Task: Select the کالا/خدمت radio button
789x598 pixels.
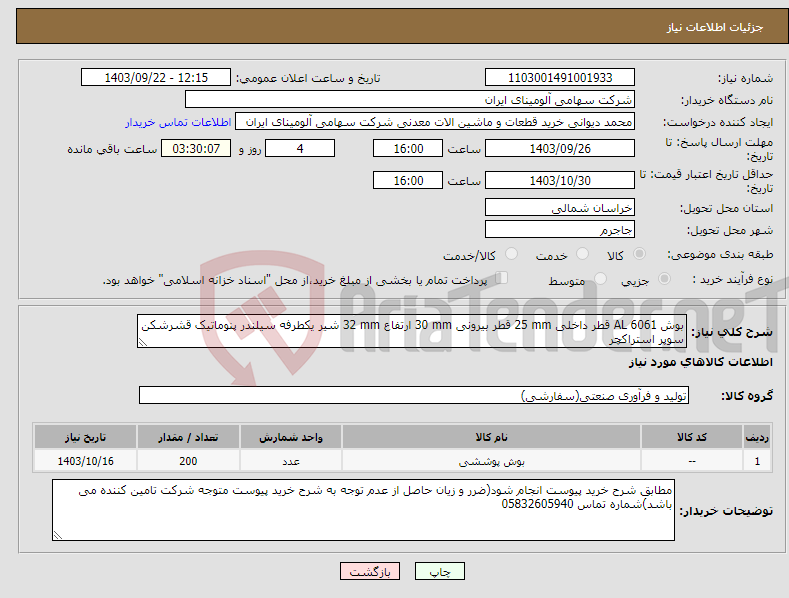Action: tap(511, 254)
